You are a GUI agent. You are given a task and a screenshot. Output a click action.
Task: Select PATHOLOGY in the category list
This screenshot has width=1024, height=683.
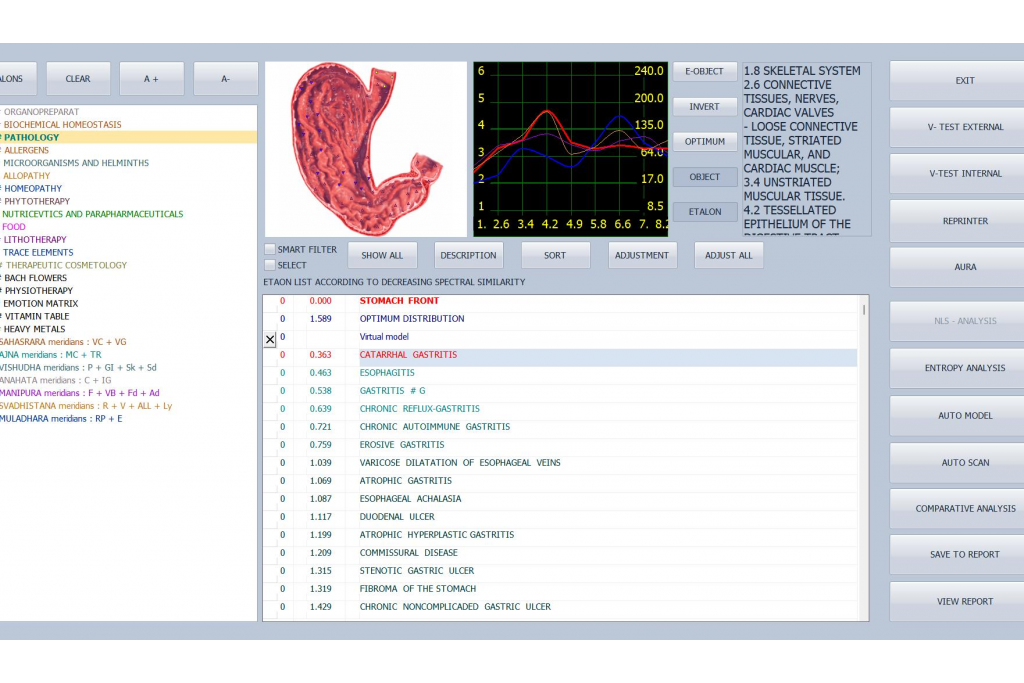(32, 137)
